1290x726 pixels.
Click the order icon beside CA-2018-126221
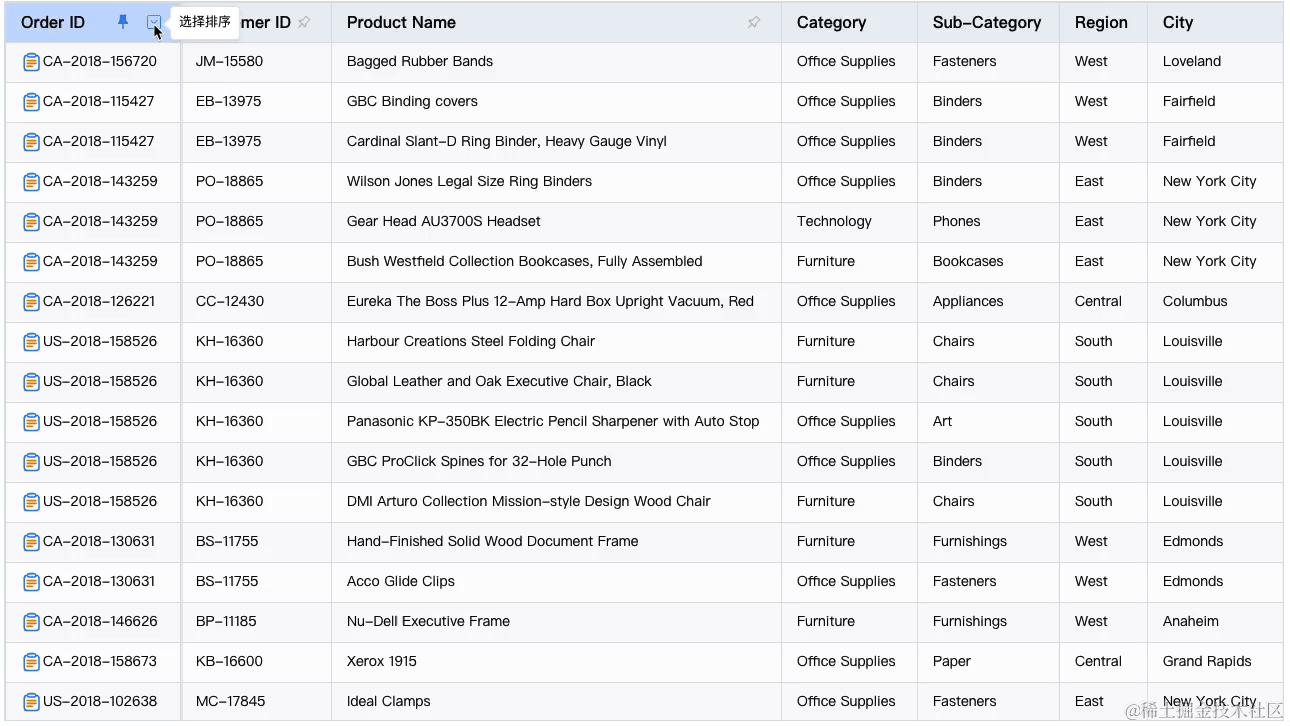[x=31, y=302]
